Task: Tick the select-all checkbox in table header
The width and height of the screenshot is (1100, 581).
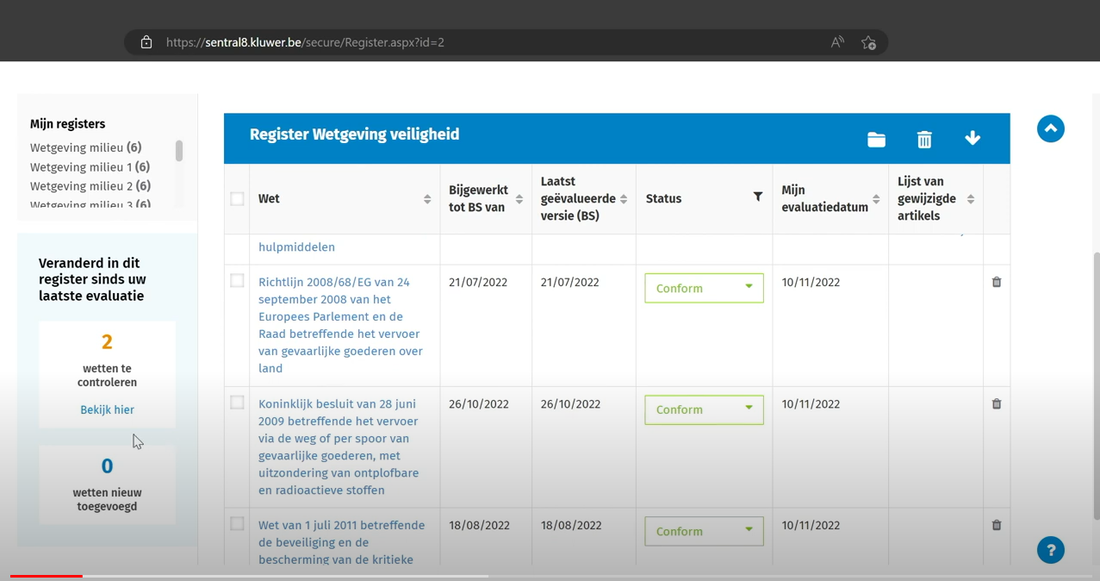Action: [237, 199]
